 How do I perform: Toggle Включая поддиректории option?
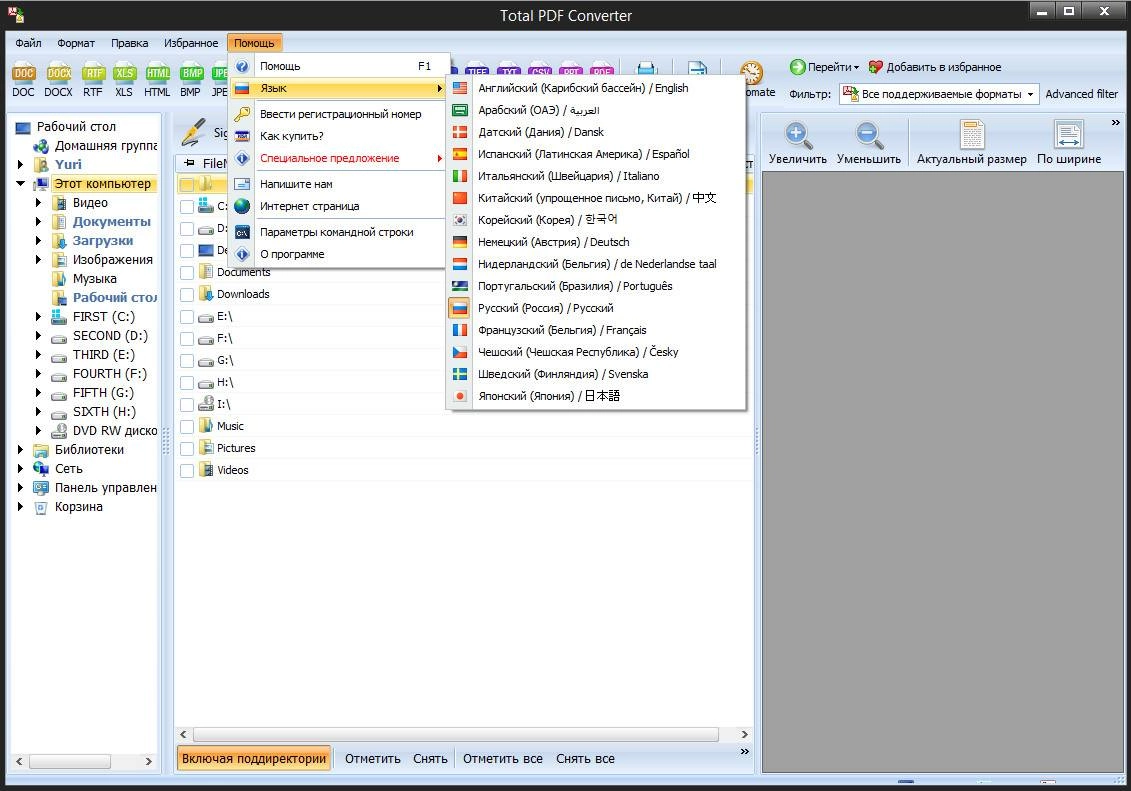point(254,759)
